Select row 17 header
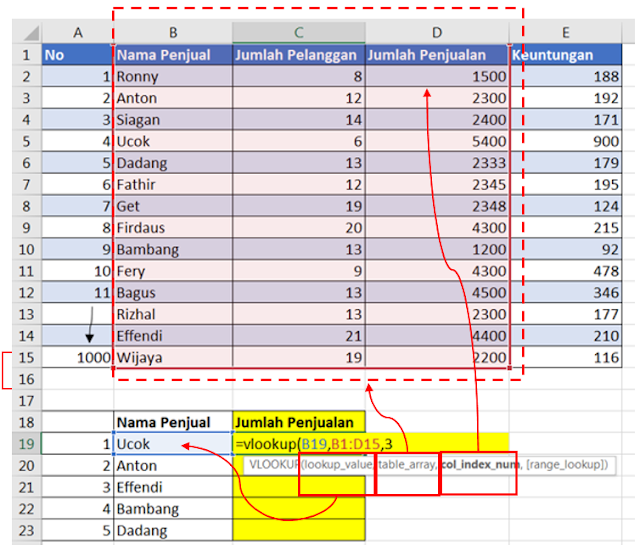Screen dimensions: 640x556 click(27, 401)
